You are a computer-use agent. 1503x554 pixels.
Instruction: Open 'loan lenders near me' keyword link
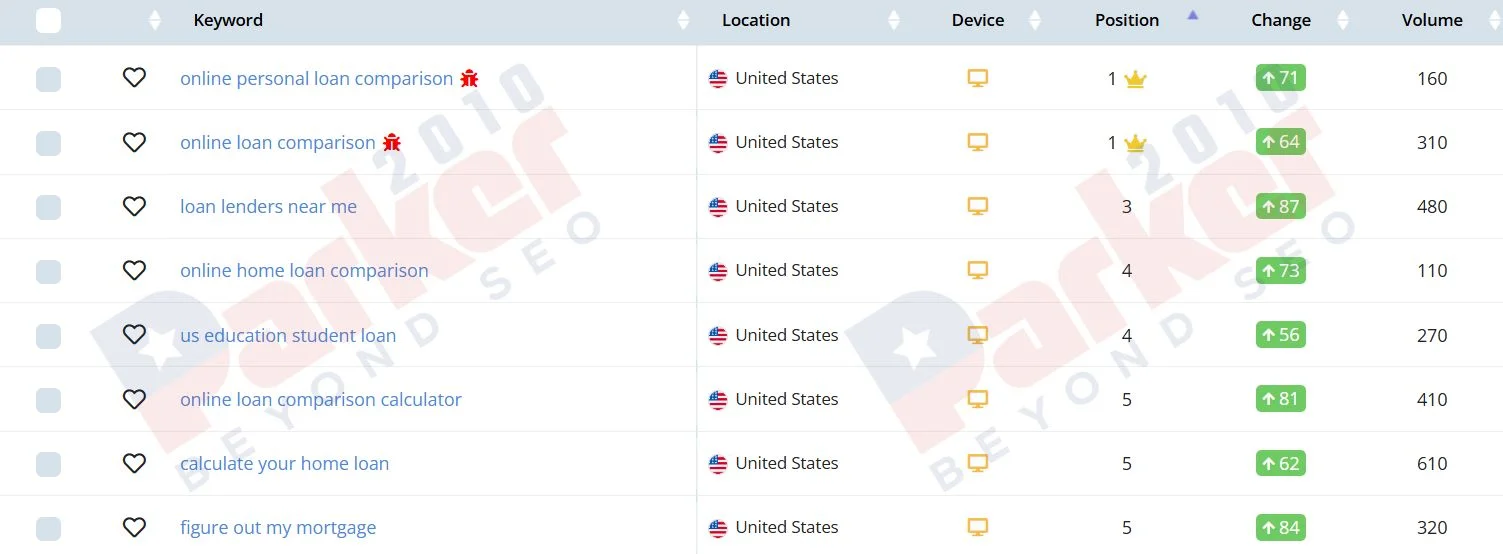(x=268, y=206)
